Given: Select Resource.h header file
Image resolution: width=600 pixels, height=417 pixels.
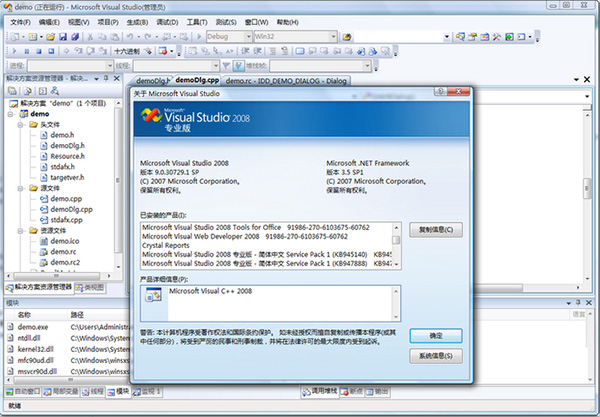Looking at the screenshot, I should point(67,156).
